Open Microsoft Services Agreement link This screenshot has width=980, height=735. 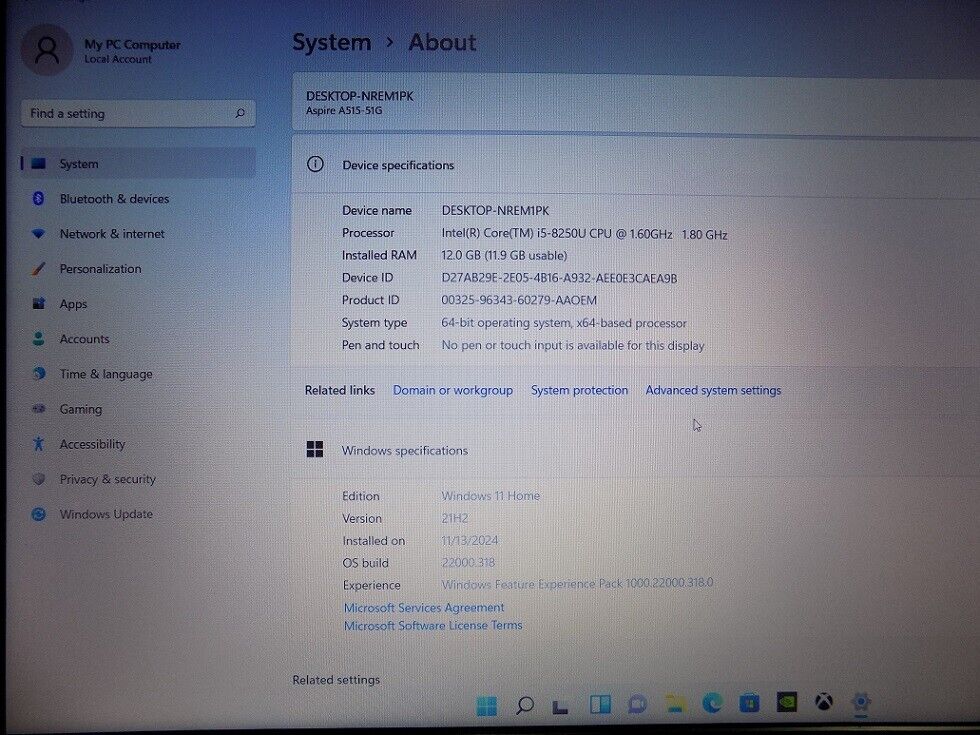424,608
